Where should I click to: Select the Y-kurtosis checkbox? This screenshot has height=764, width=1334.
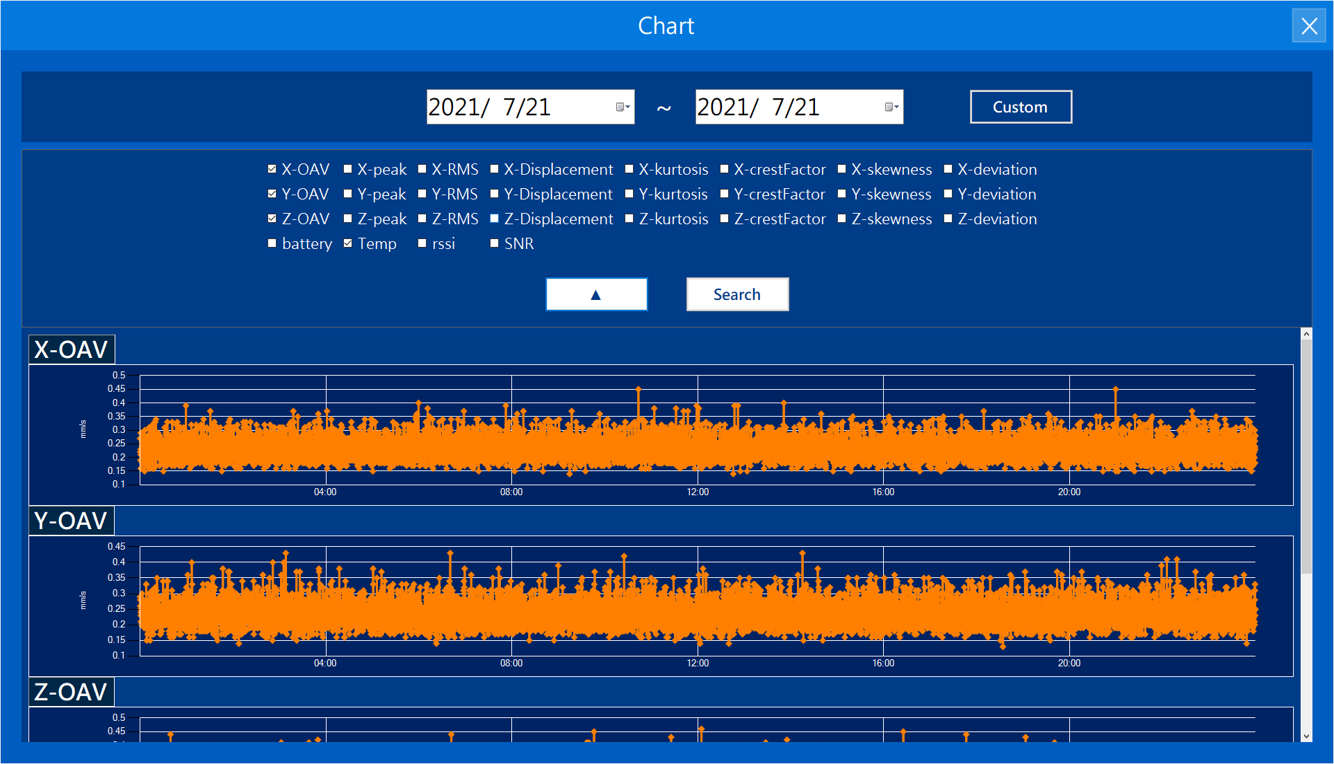[x=629, y=194]
